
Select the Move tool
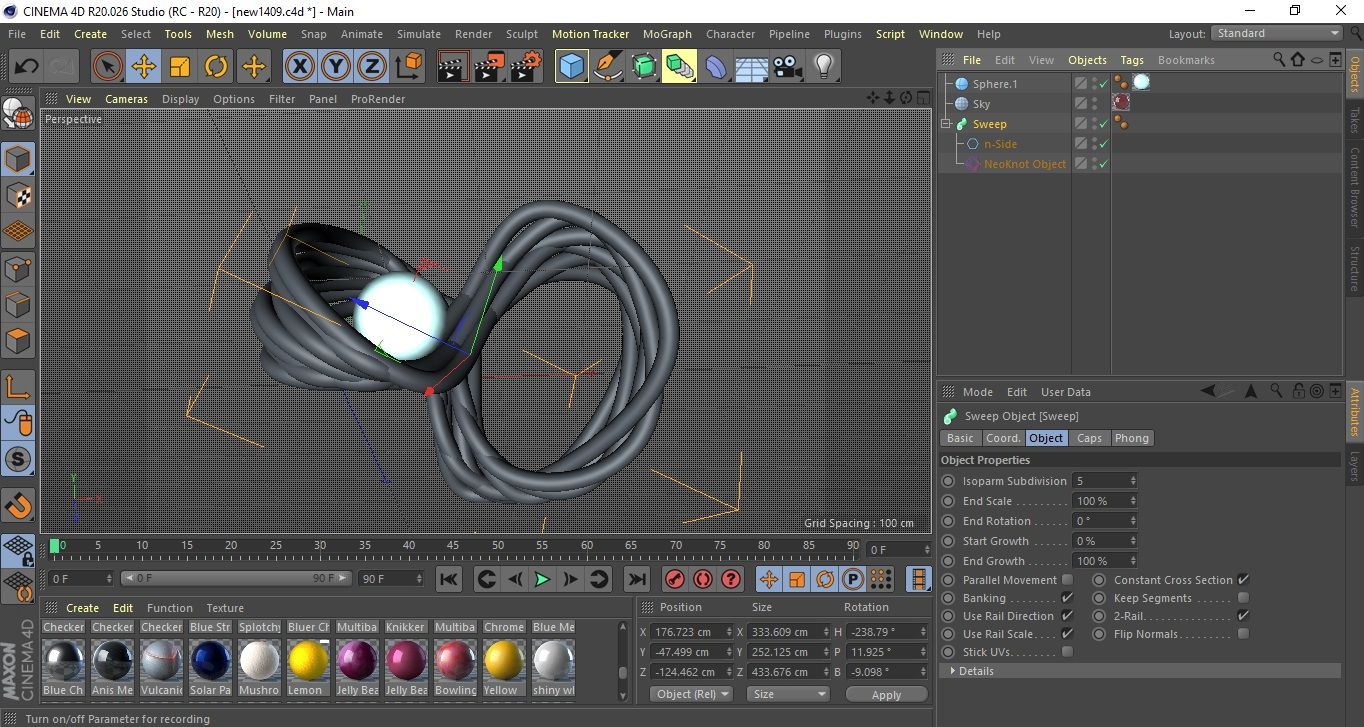click(144, 67)
